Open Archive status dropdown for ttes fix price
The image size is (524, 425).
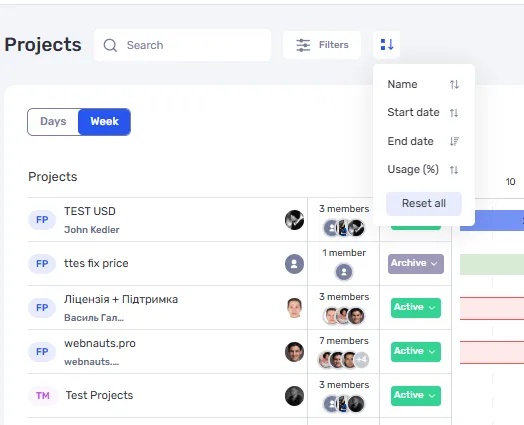click(x=416, y=263)
